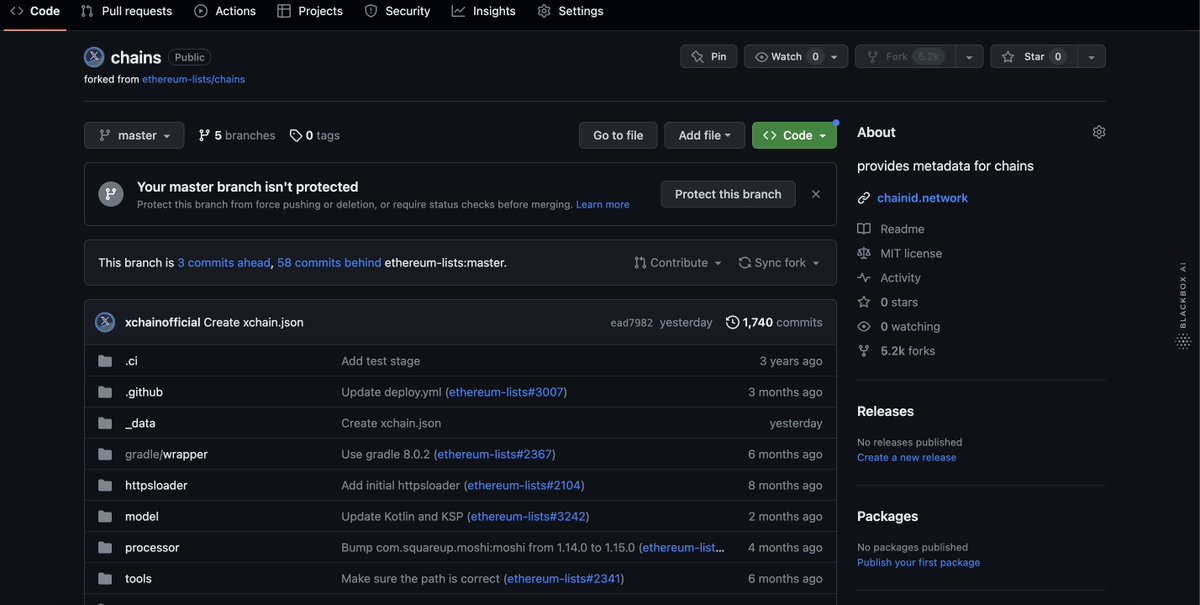Click the chains repository avatar icon
Viewport: 1200px width, 605px height.
click(x=94, y=57)
